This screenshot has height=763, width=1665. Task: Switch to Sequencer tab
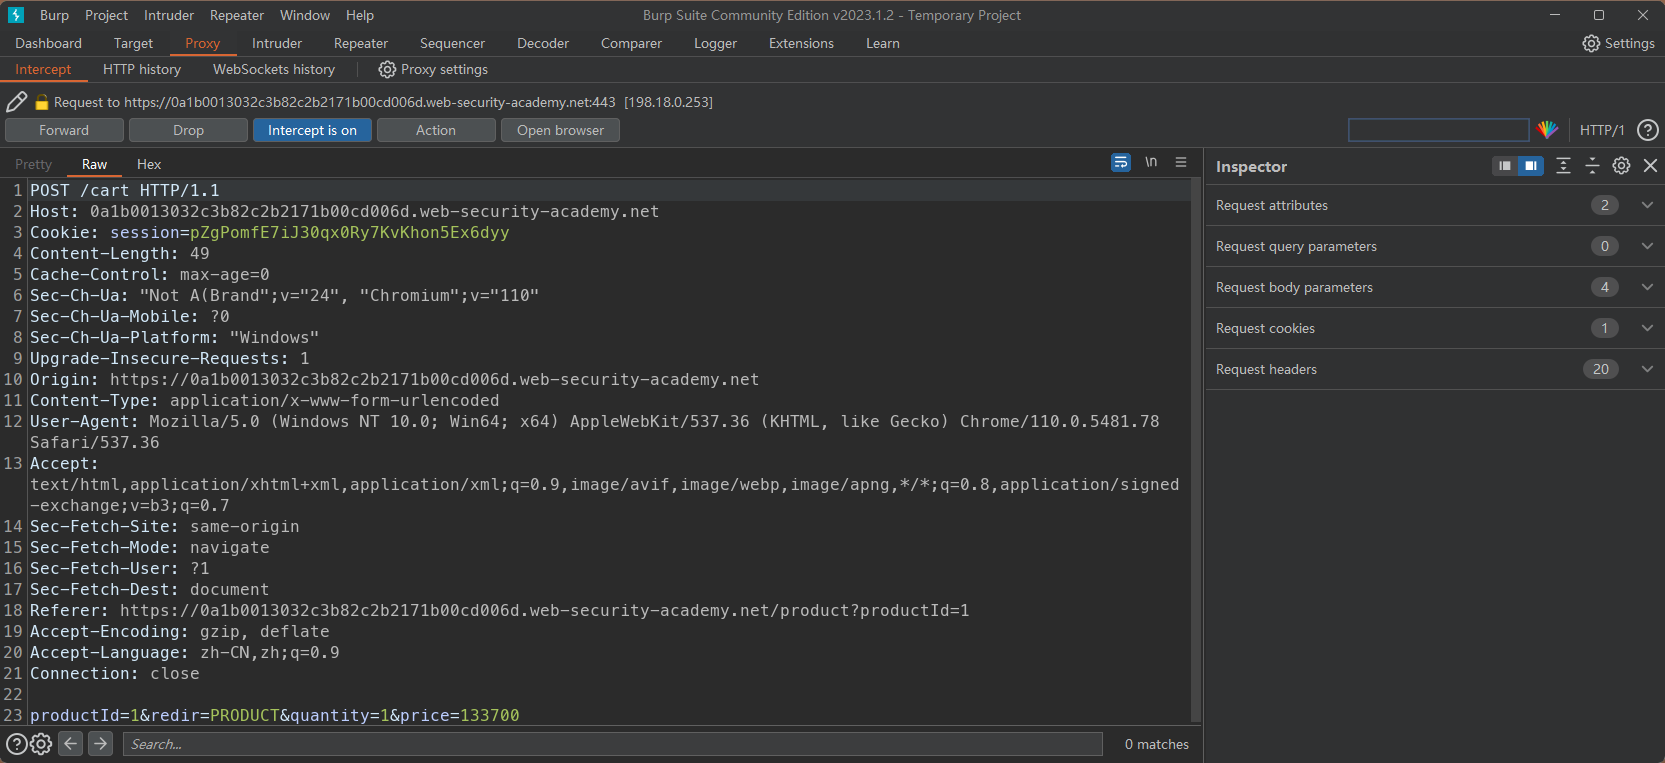point(452,43)
